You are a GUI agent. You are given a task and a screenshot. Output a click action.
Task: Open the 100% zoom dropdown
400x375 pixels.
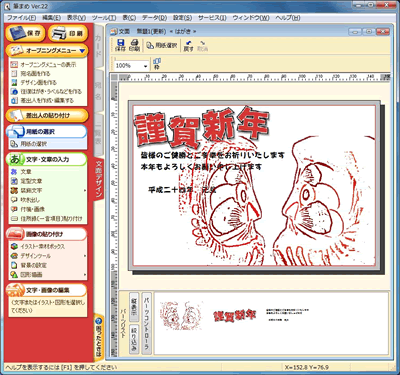click(x=131, y=66)
